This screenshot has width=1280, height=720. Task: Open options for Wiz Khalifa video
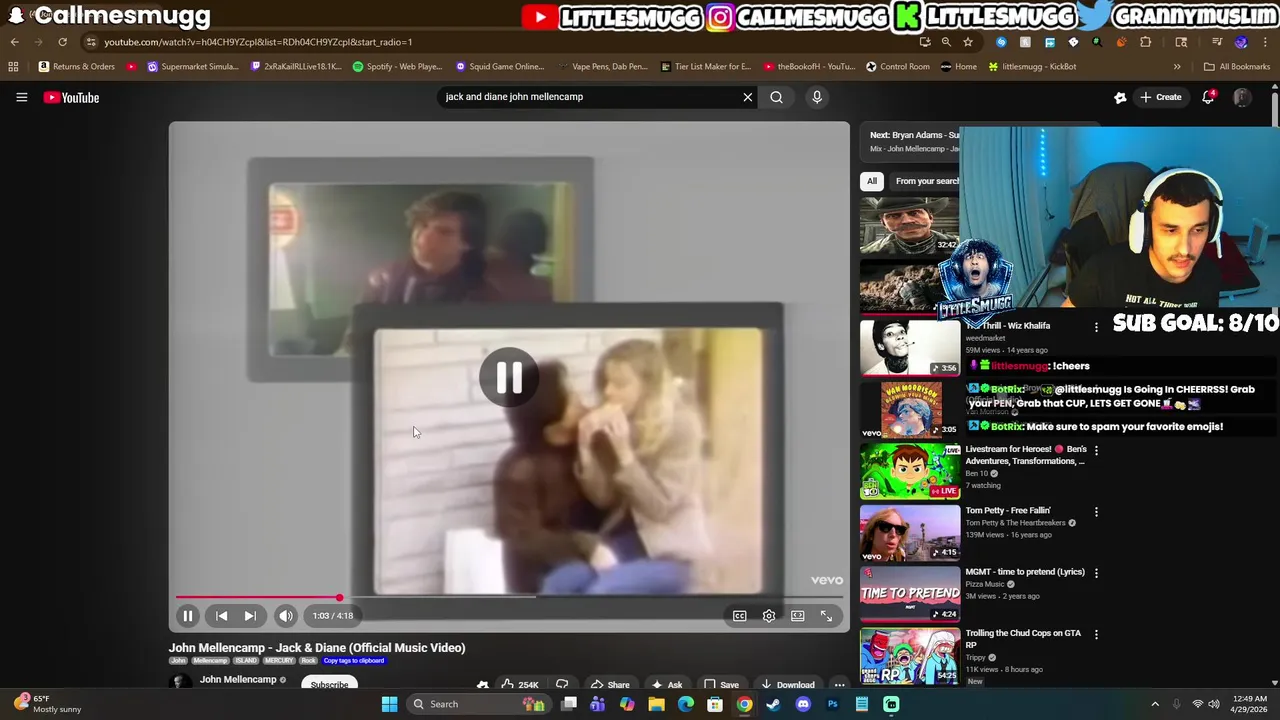(1096, 327)
